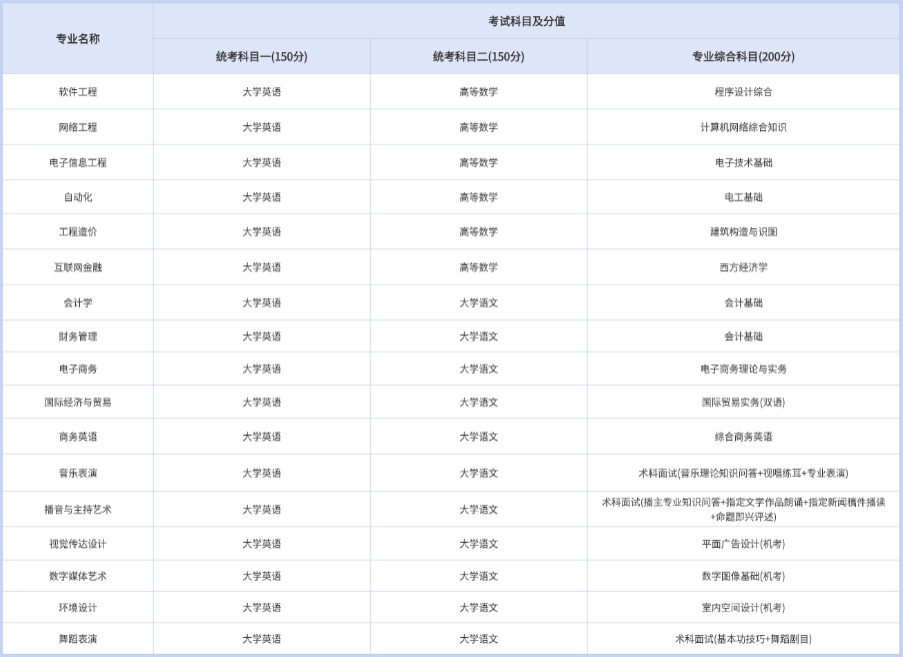Select the 考试科目及分值 header cell

pos(526,21)
